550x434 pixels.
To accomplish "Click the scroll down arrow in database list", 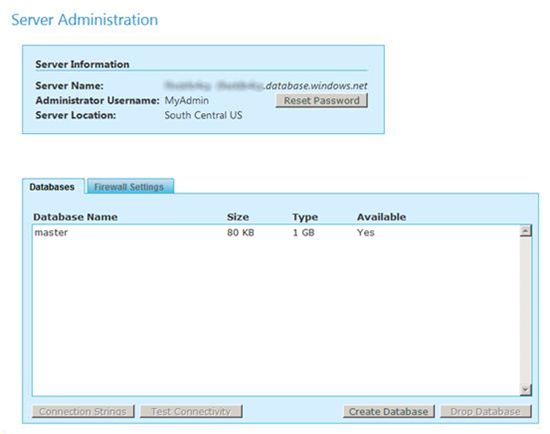I will click(525, 389).
